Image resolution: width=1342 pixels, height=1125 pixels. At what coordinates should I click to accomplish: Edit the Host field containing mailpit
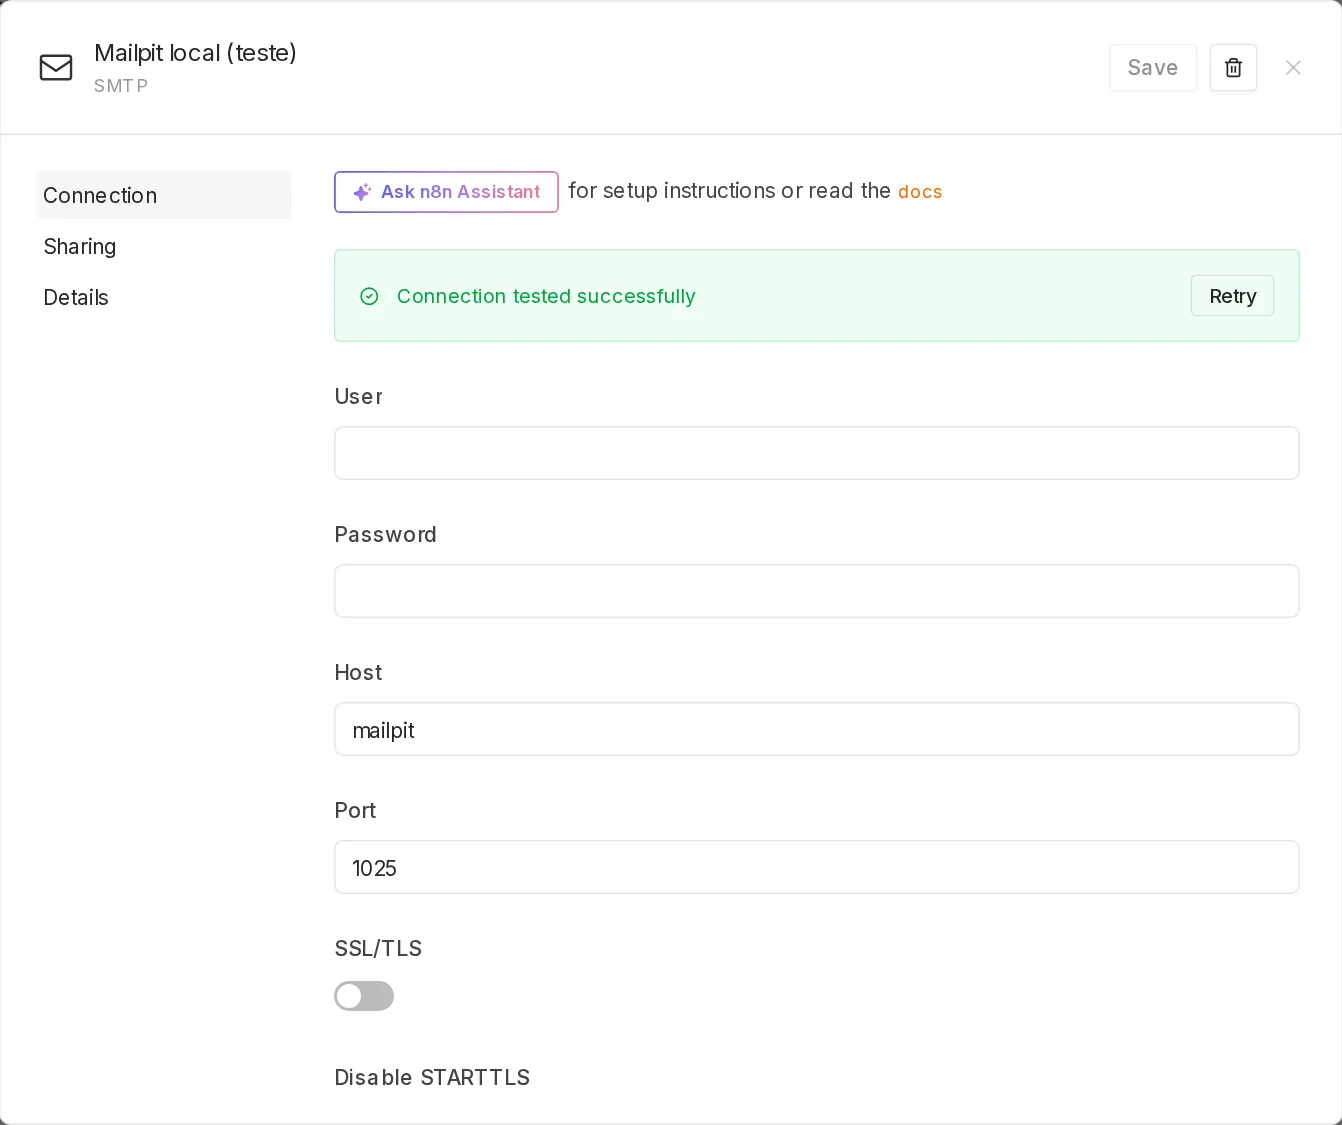(817, 729)
